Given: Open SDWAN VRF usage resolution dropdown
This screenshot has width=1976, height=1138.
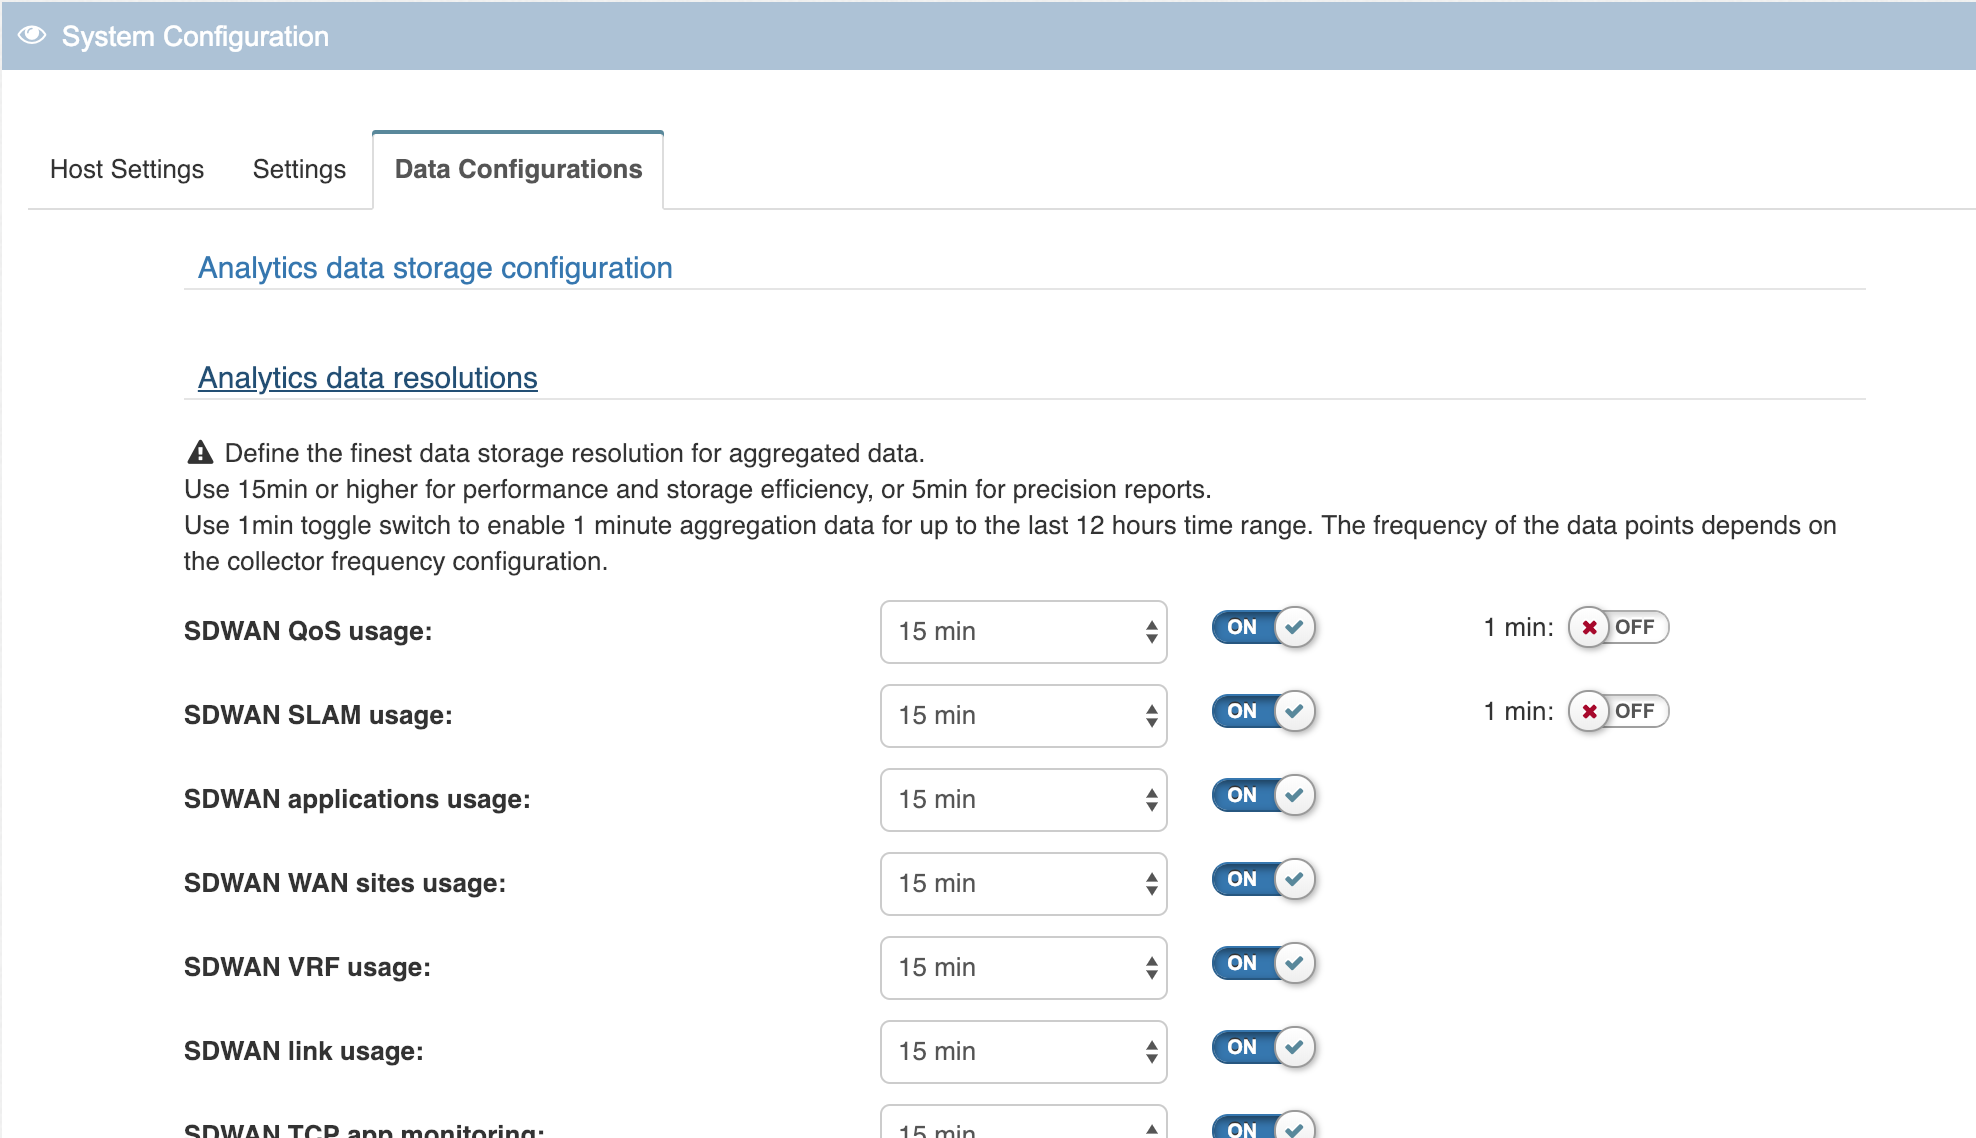Looking at the screenshot, I should pos(1023,967).
